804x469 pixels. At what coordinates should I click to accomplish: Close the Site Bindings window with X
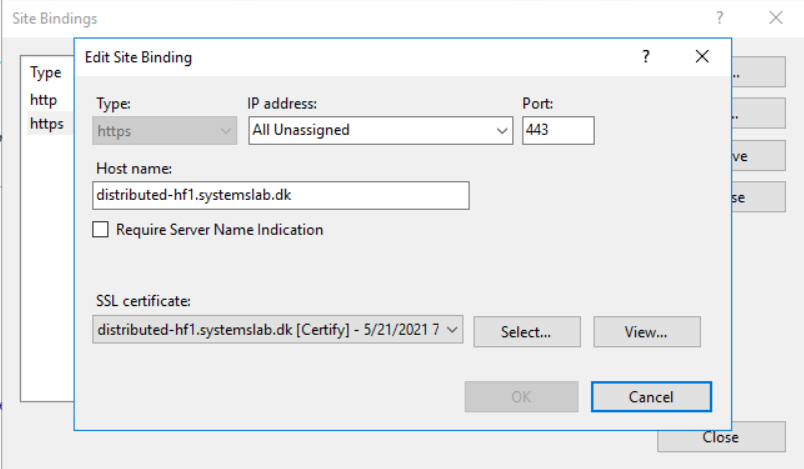pos(776,18)
